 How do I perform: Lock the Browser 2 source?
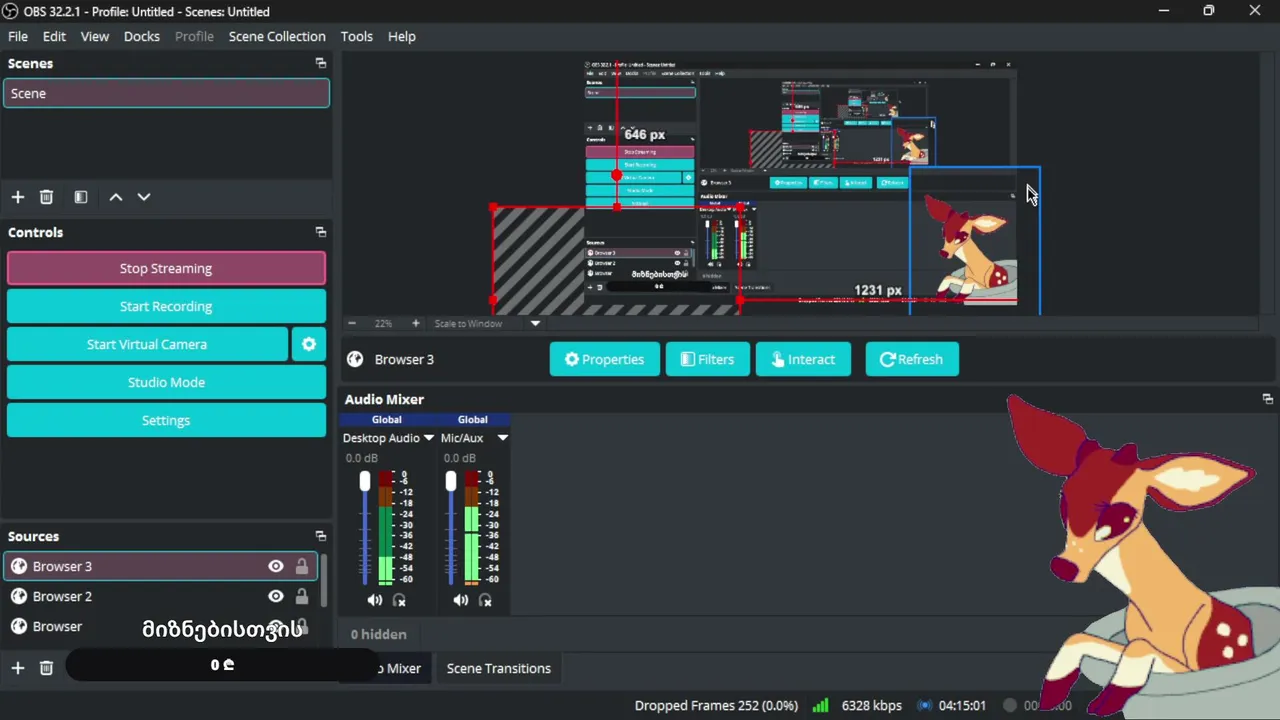[302, 596]
